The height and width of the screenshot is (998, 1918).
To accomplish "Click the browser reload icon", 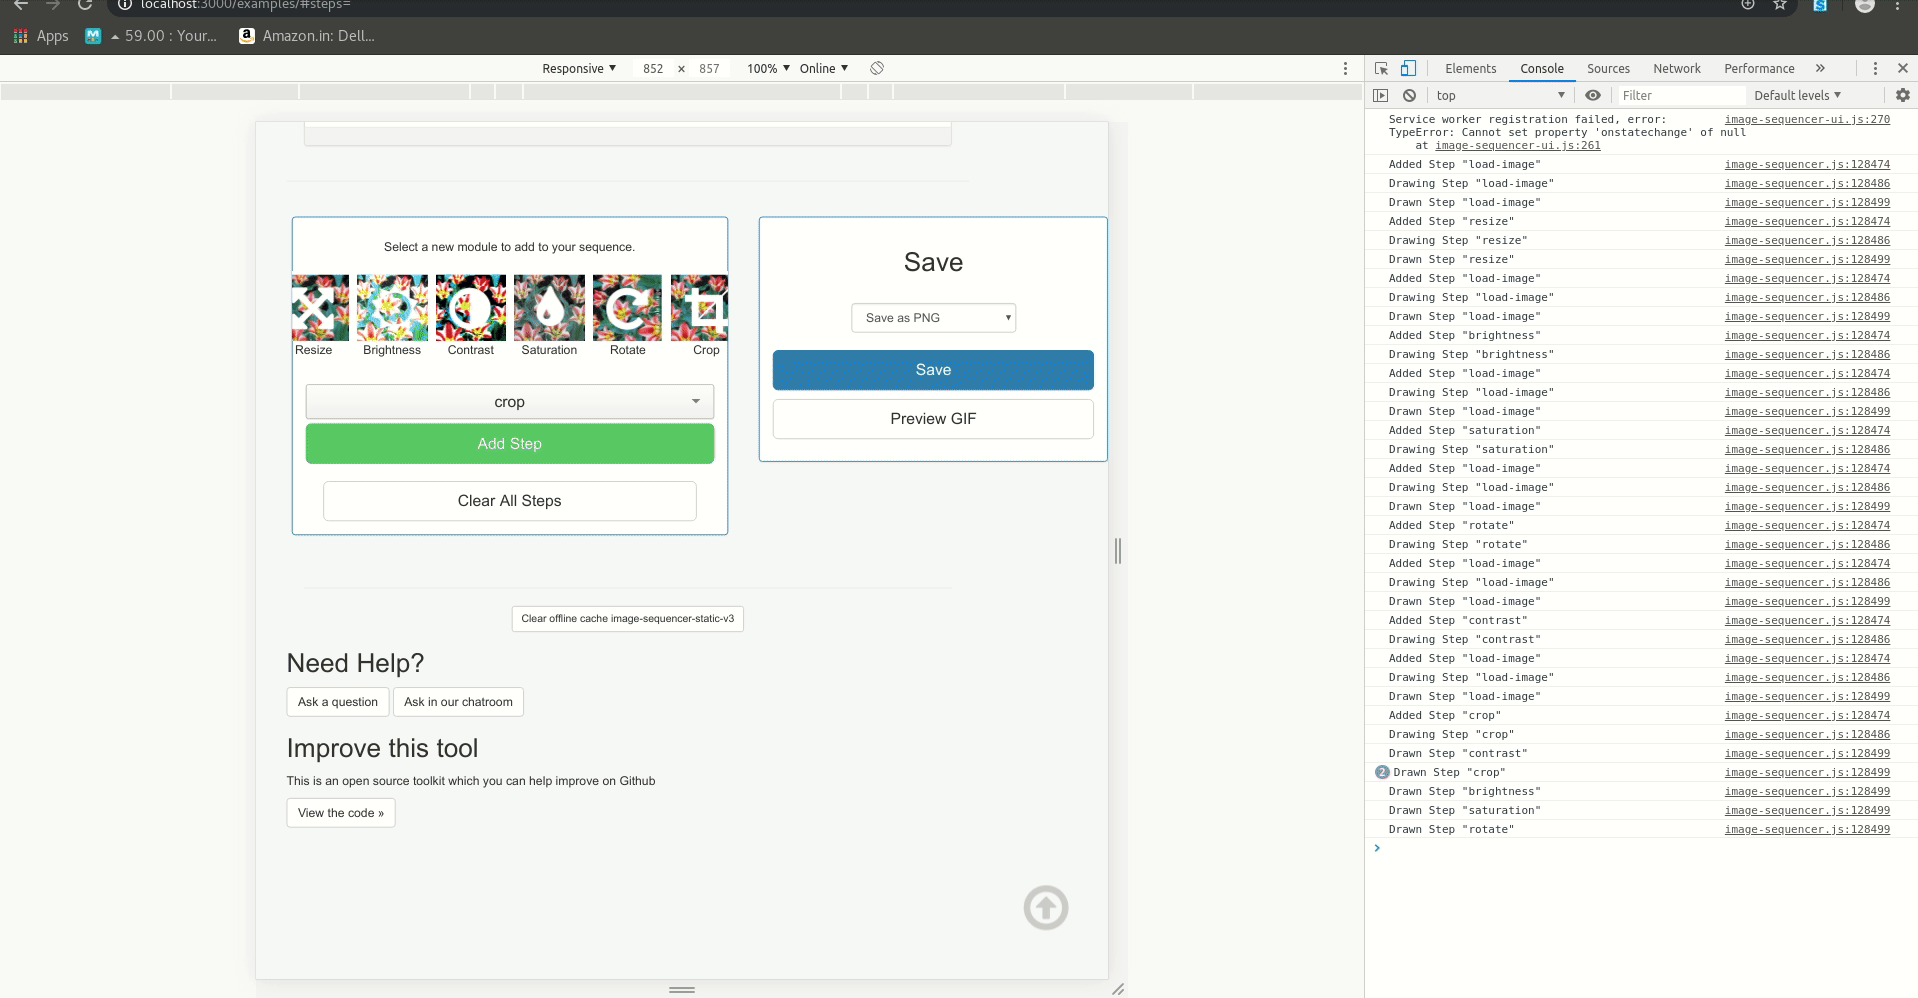I will click(85, 5).
